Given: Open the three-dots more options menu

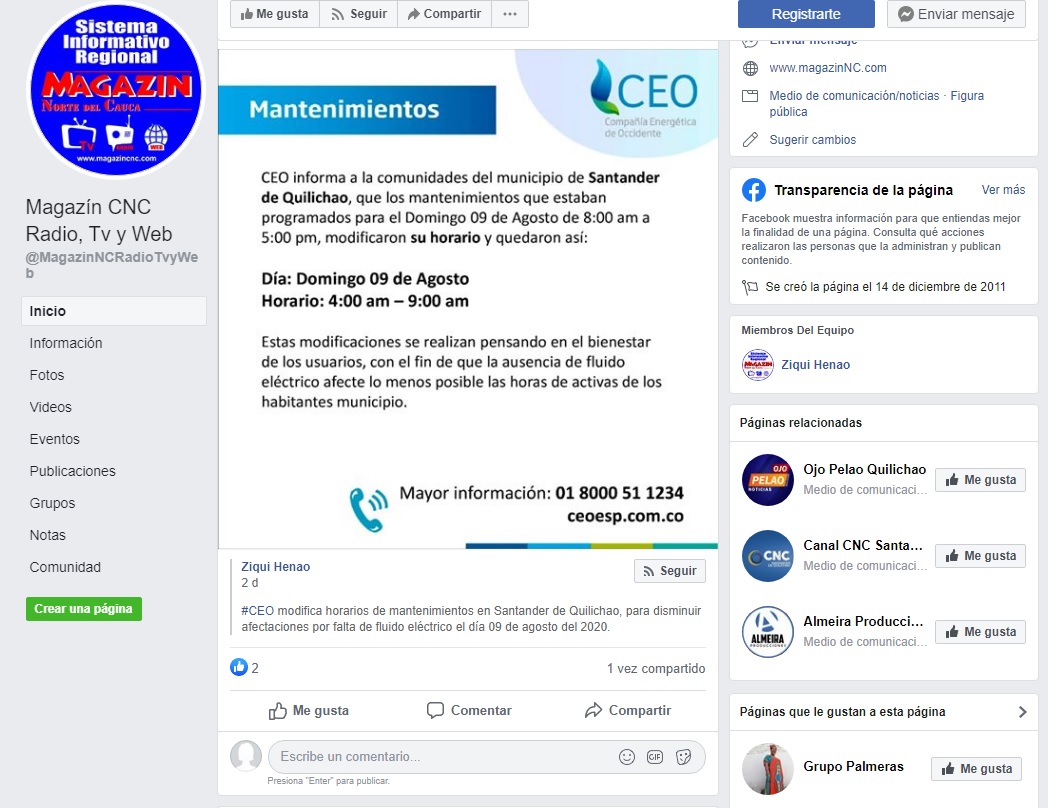Looking at the screenshot, I should point(510,14).
